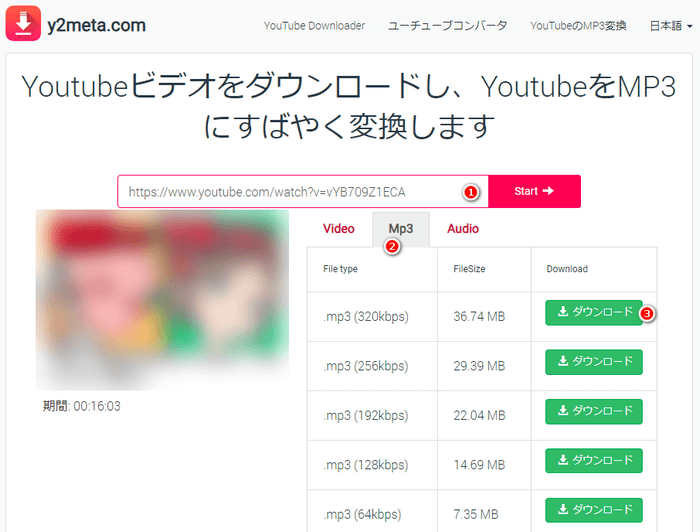Download the .mp3 64kbps file
This screenshot has width=700, height=532.
pos(594,510)
